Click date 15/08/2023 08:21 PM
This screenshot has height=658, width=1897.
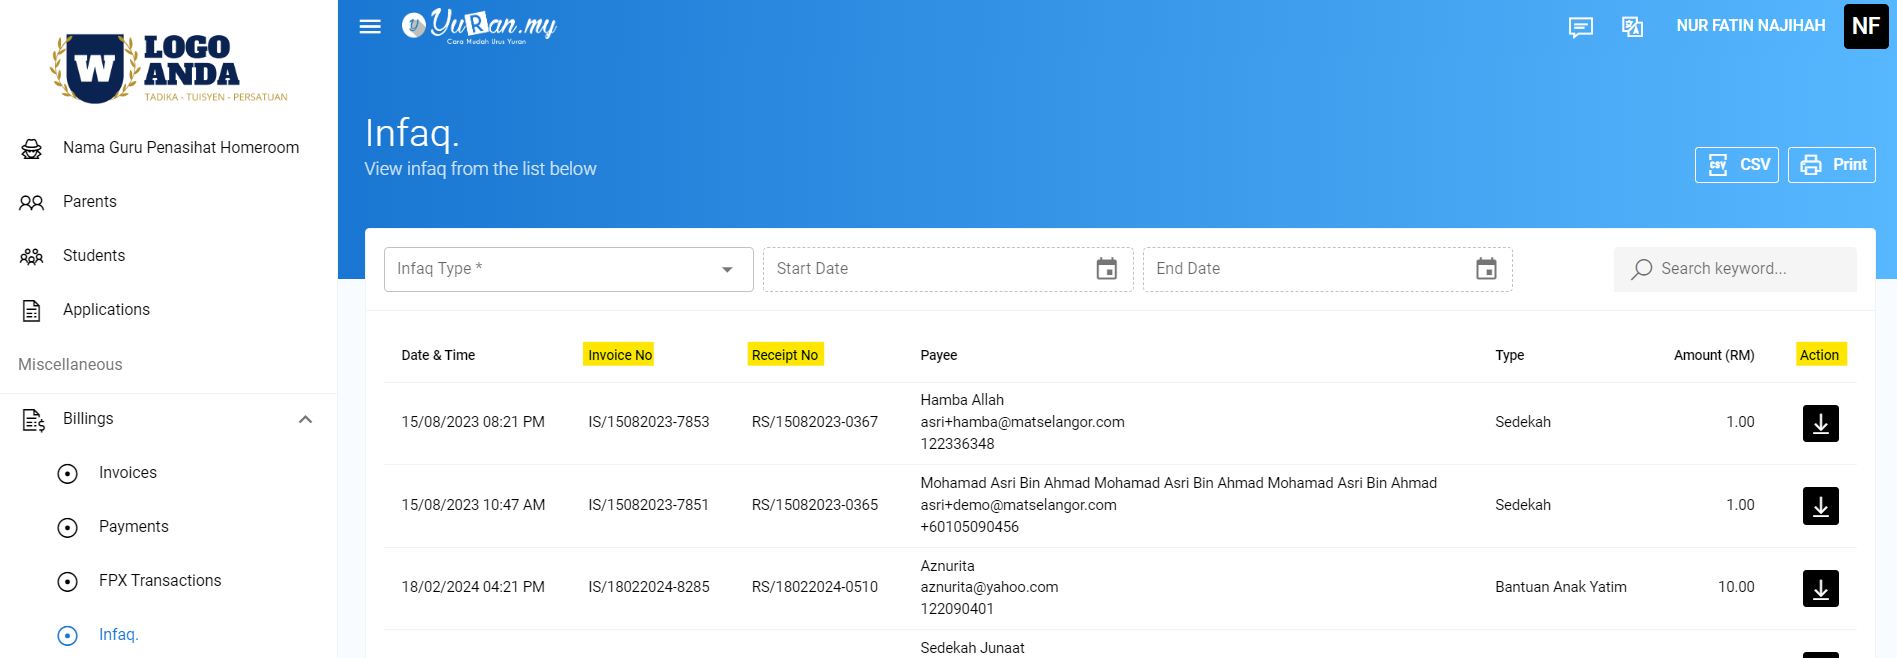click(x=473, y=422)
